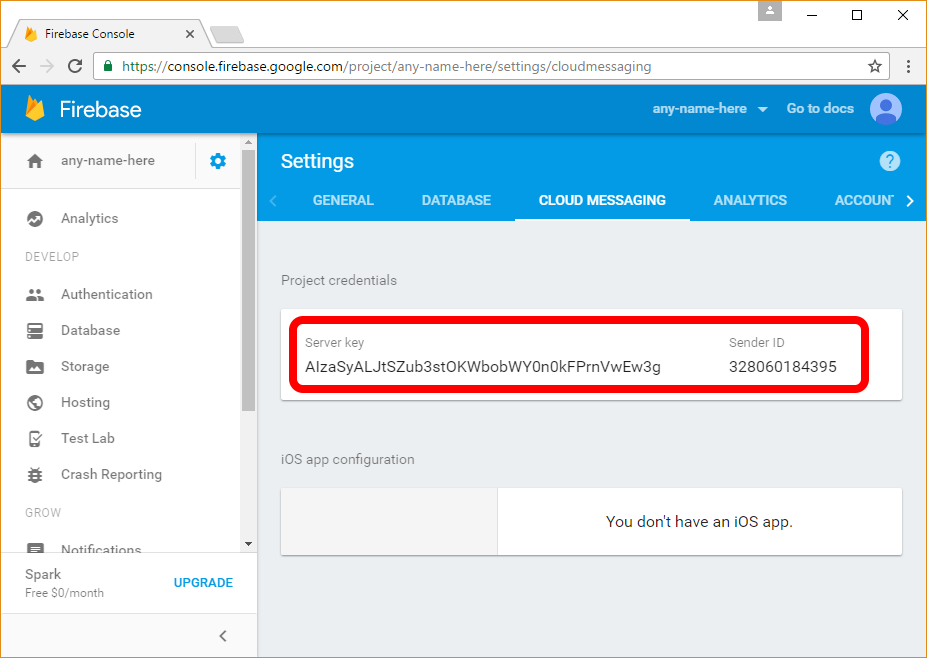
Task: Click the "You don't have an iOS app." text
Action: (x=699, y=522)
